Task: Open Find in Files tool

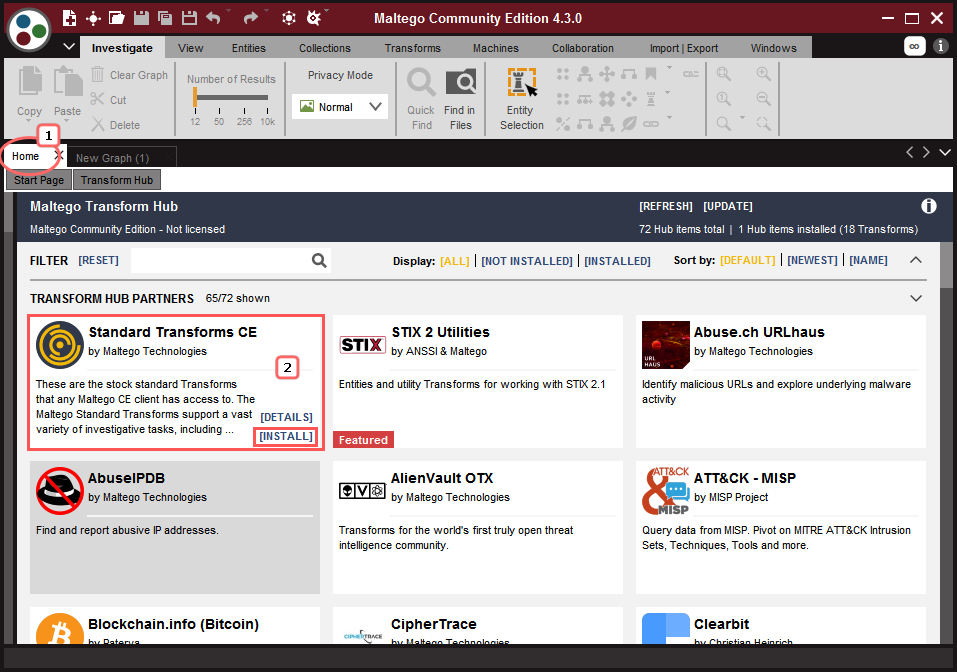Action: point(461,99)
